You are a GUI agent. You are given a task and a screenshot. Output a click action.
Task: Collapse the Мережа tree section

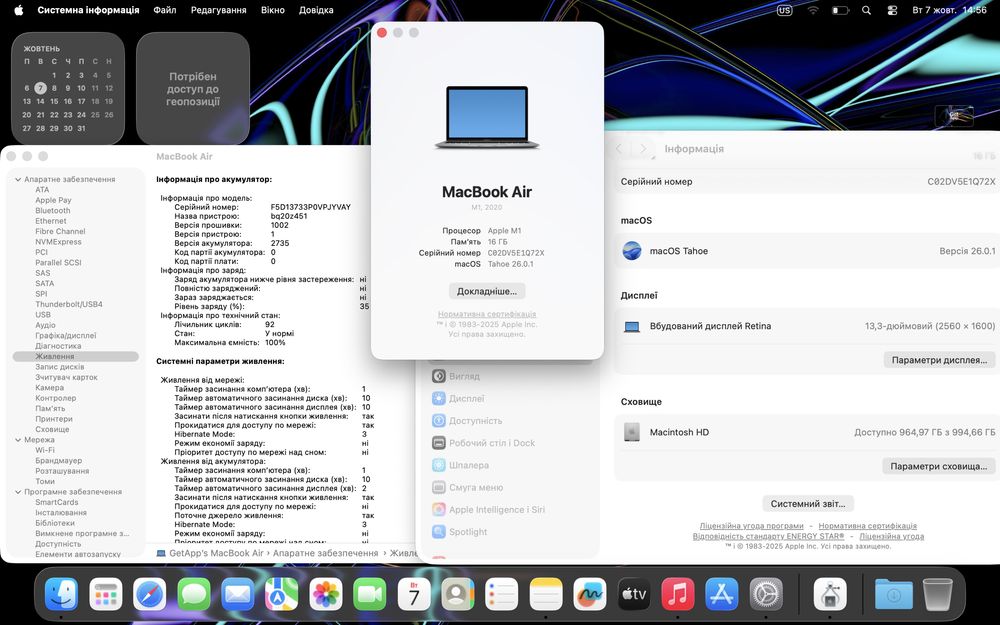point(18,440)
